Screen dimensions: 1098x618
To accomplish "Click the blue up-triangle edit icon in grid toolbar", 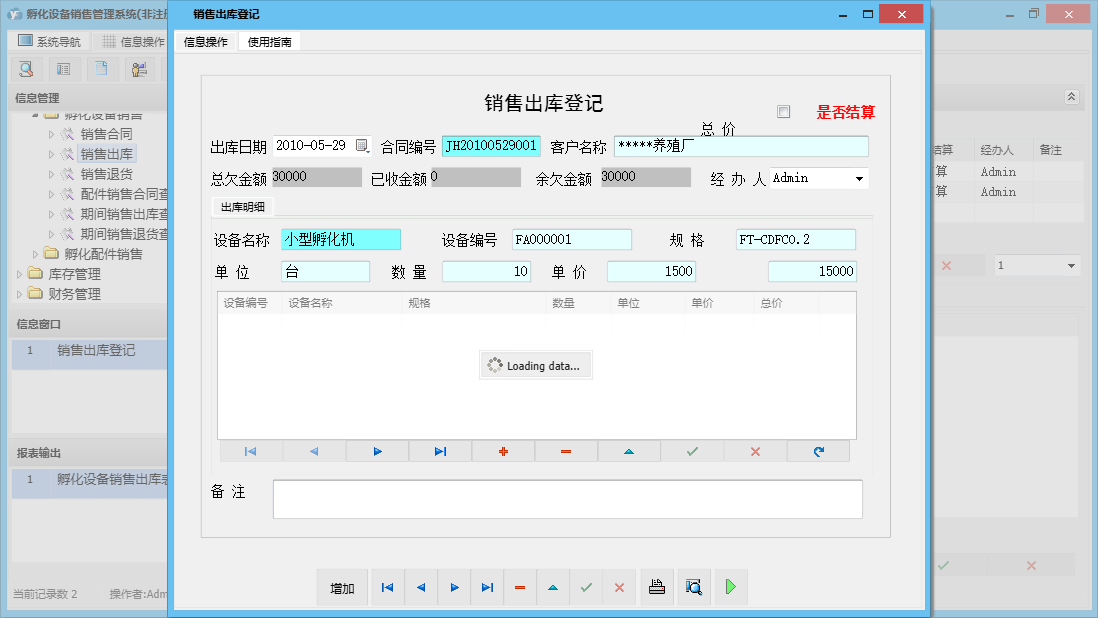I will pos(629,451).
